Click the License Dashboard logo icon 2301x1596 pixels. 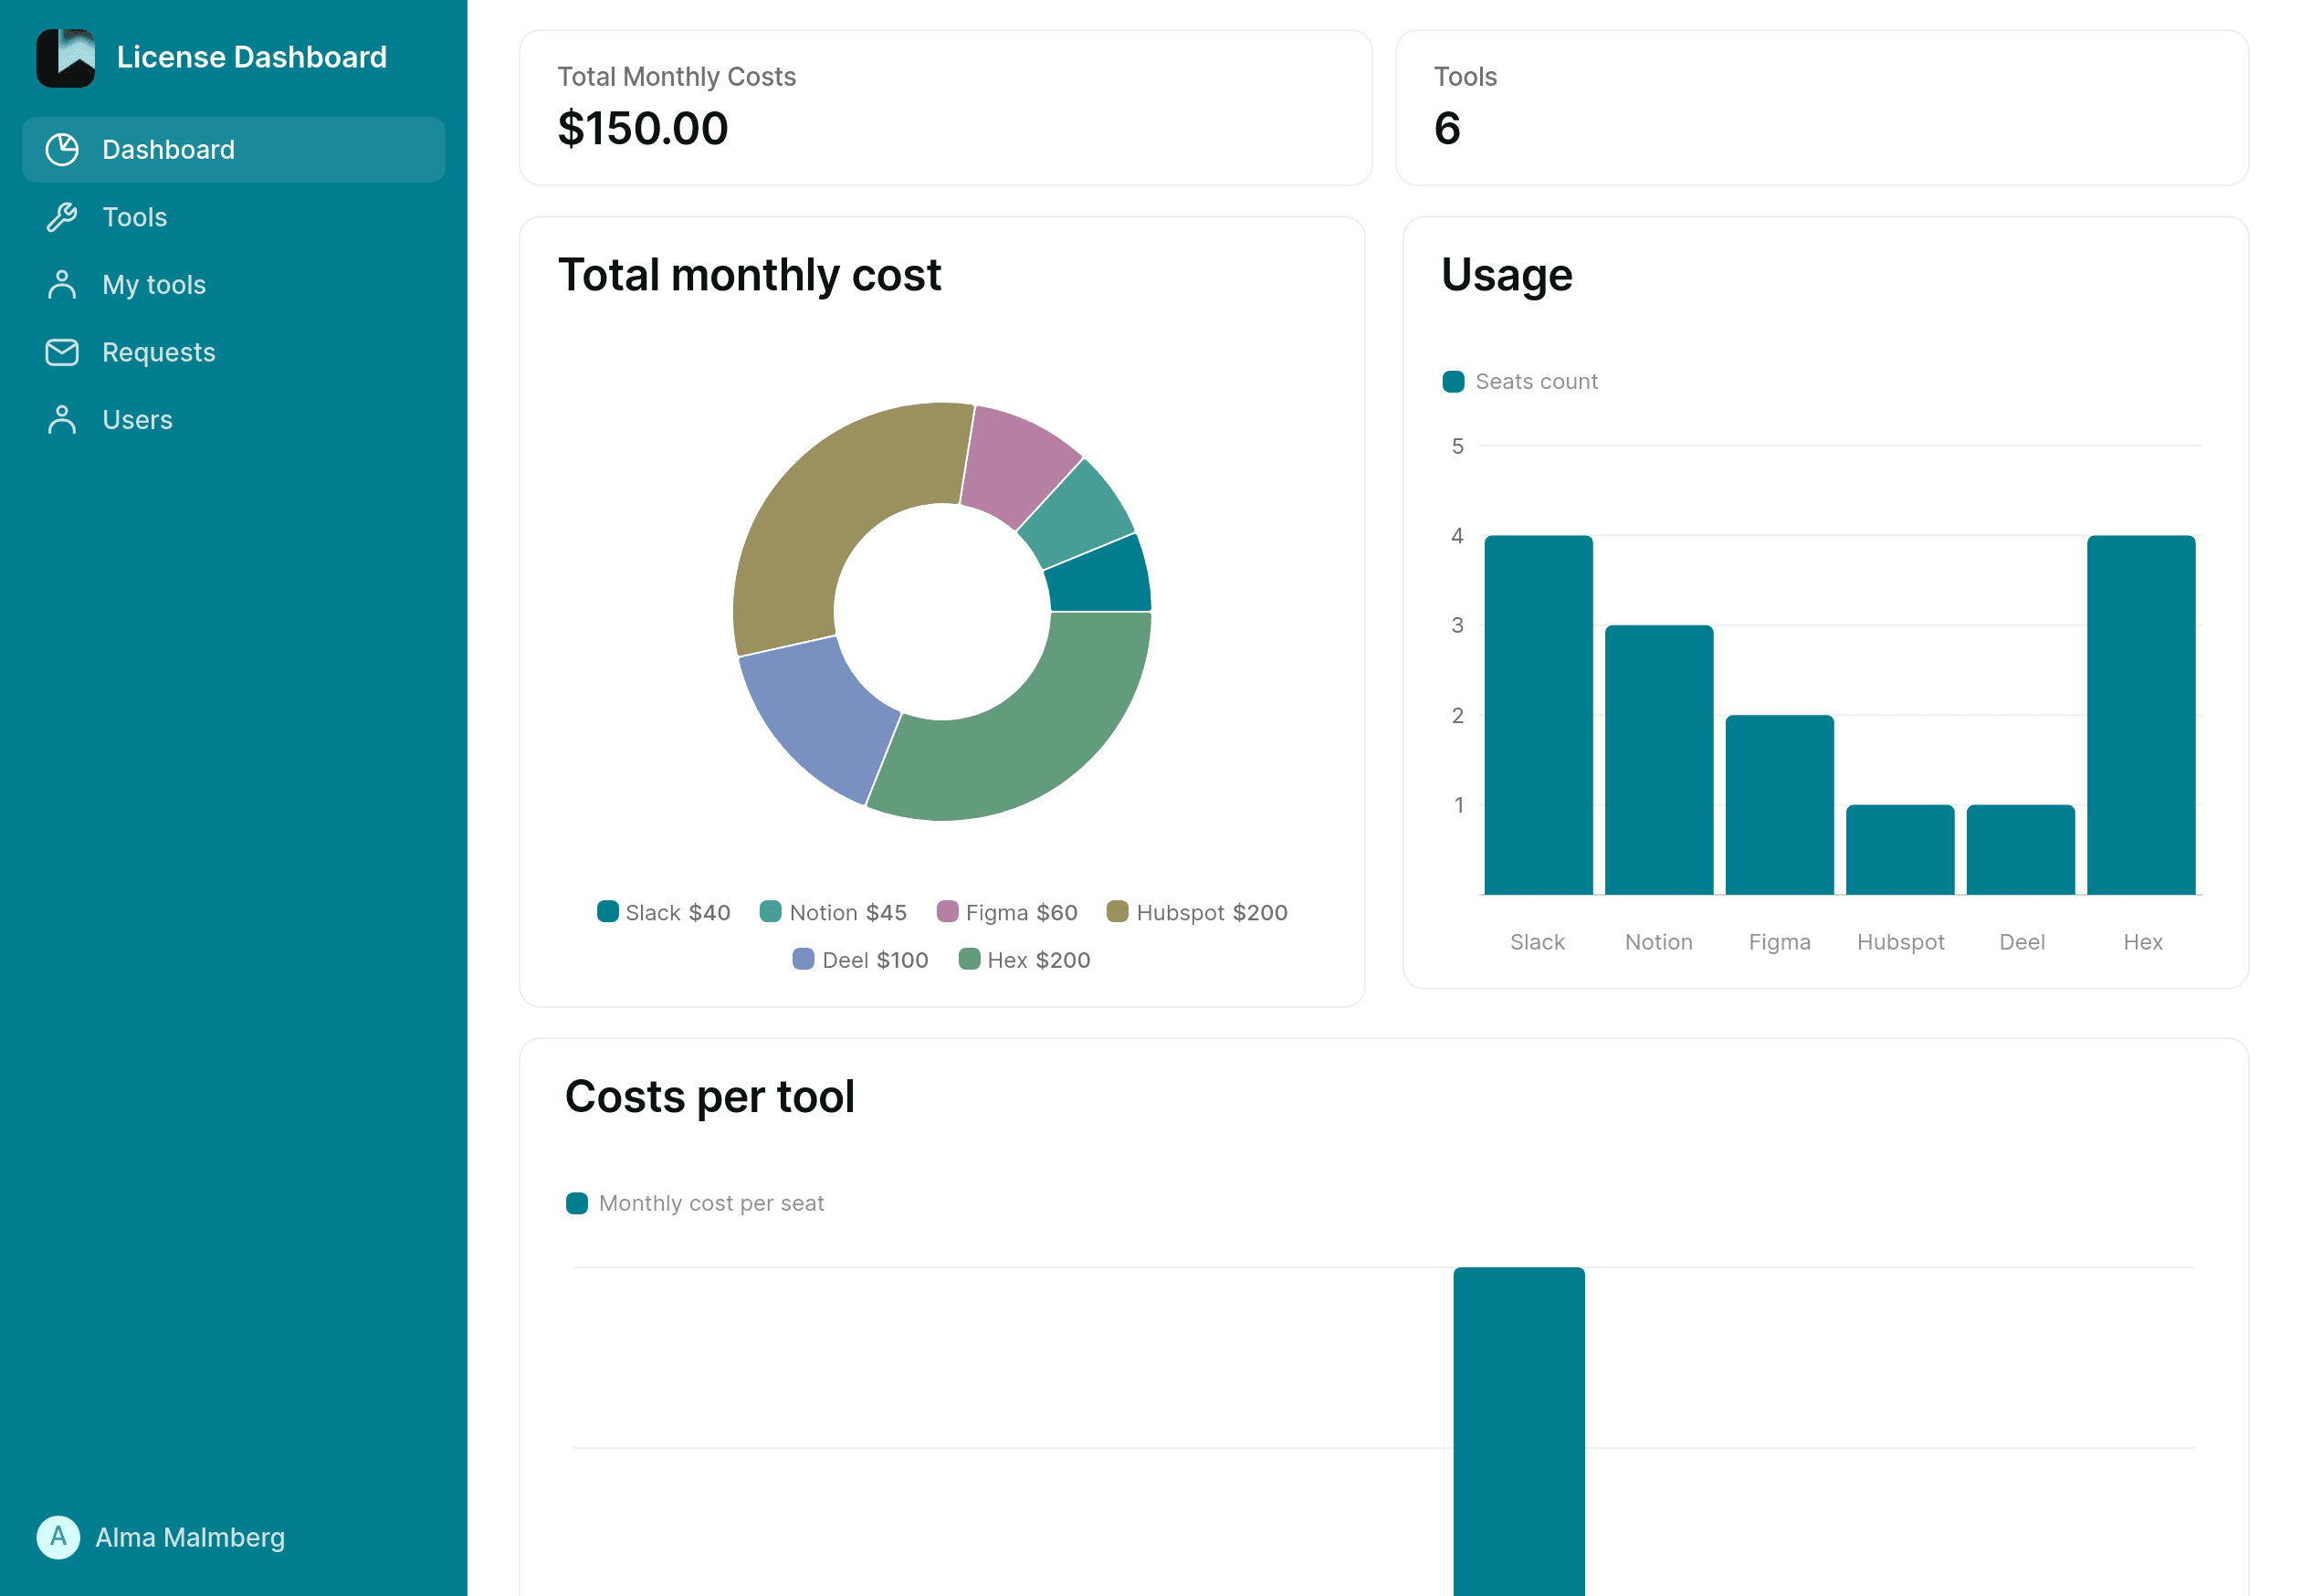click(66, 58)
